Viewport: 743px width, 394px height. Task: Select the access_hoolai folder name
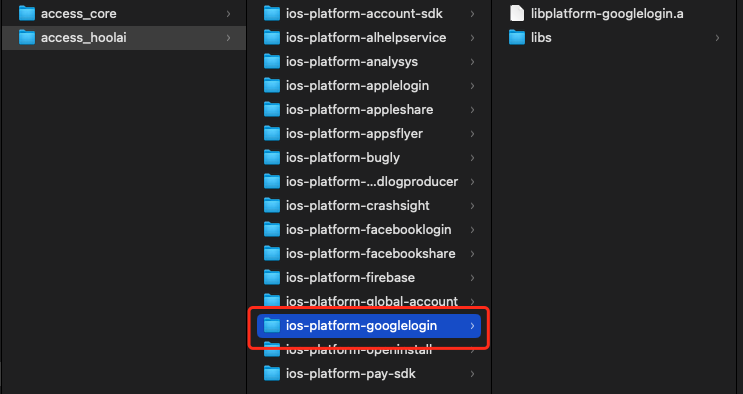pos(84,37)
